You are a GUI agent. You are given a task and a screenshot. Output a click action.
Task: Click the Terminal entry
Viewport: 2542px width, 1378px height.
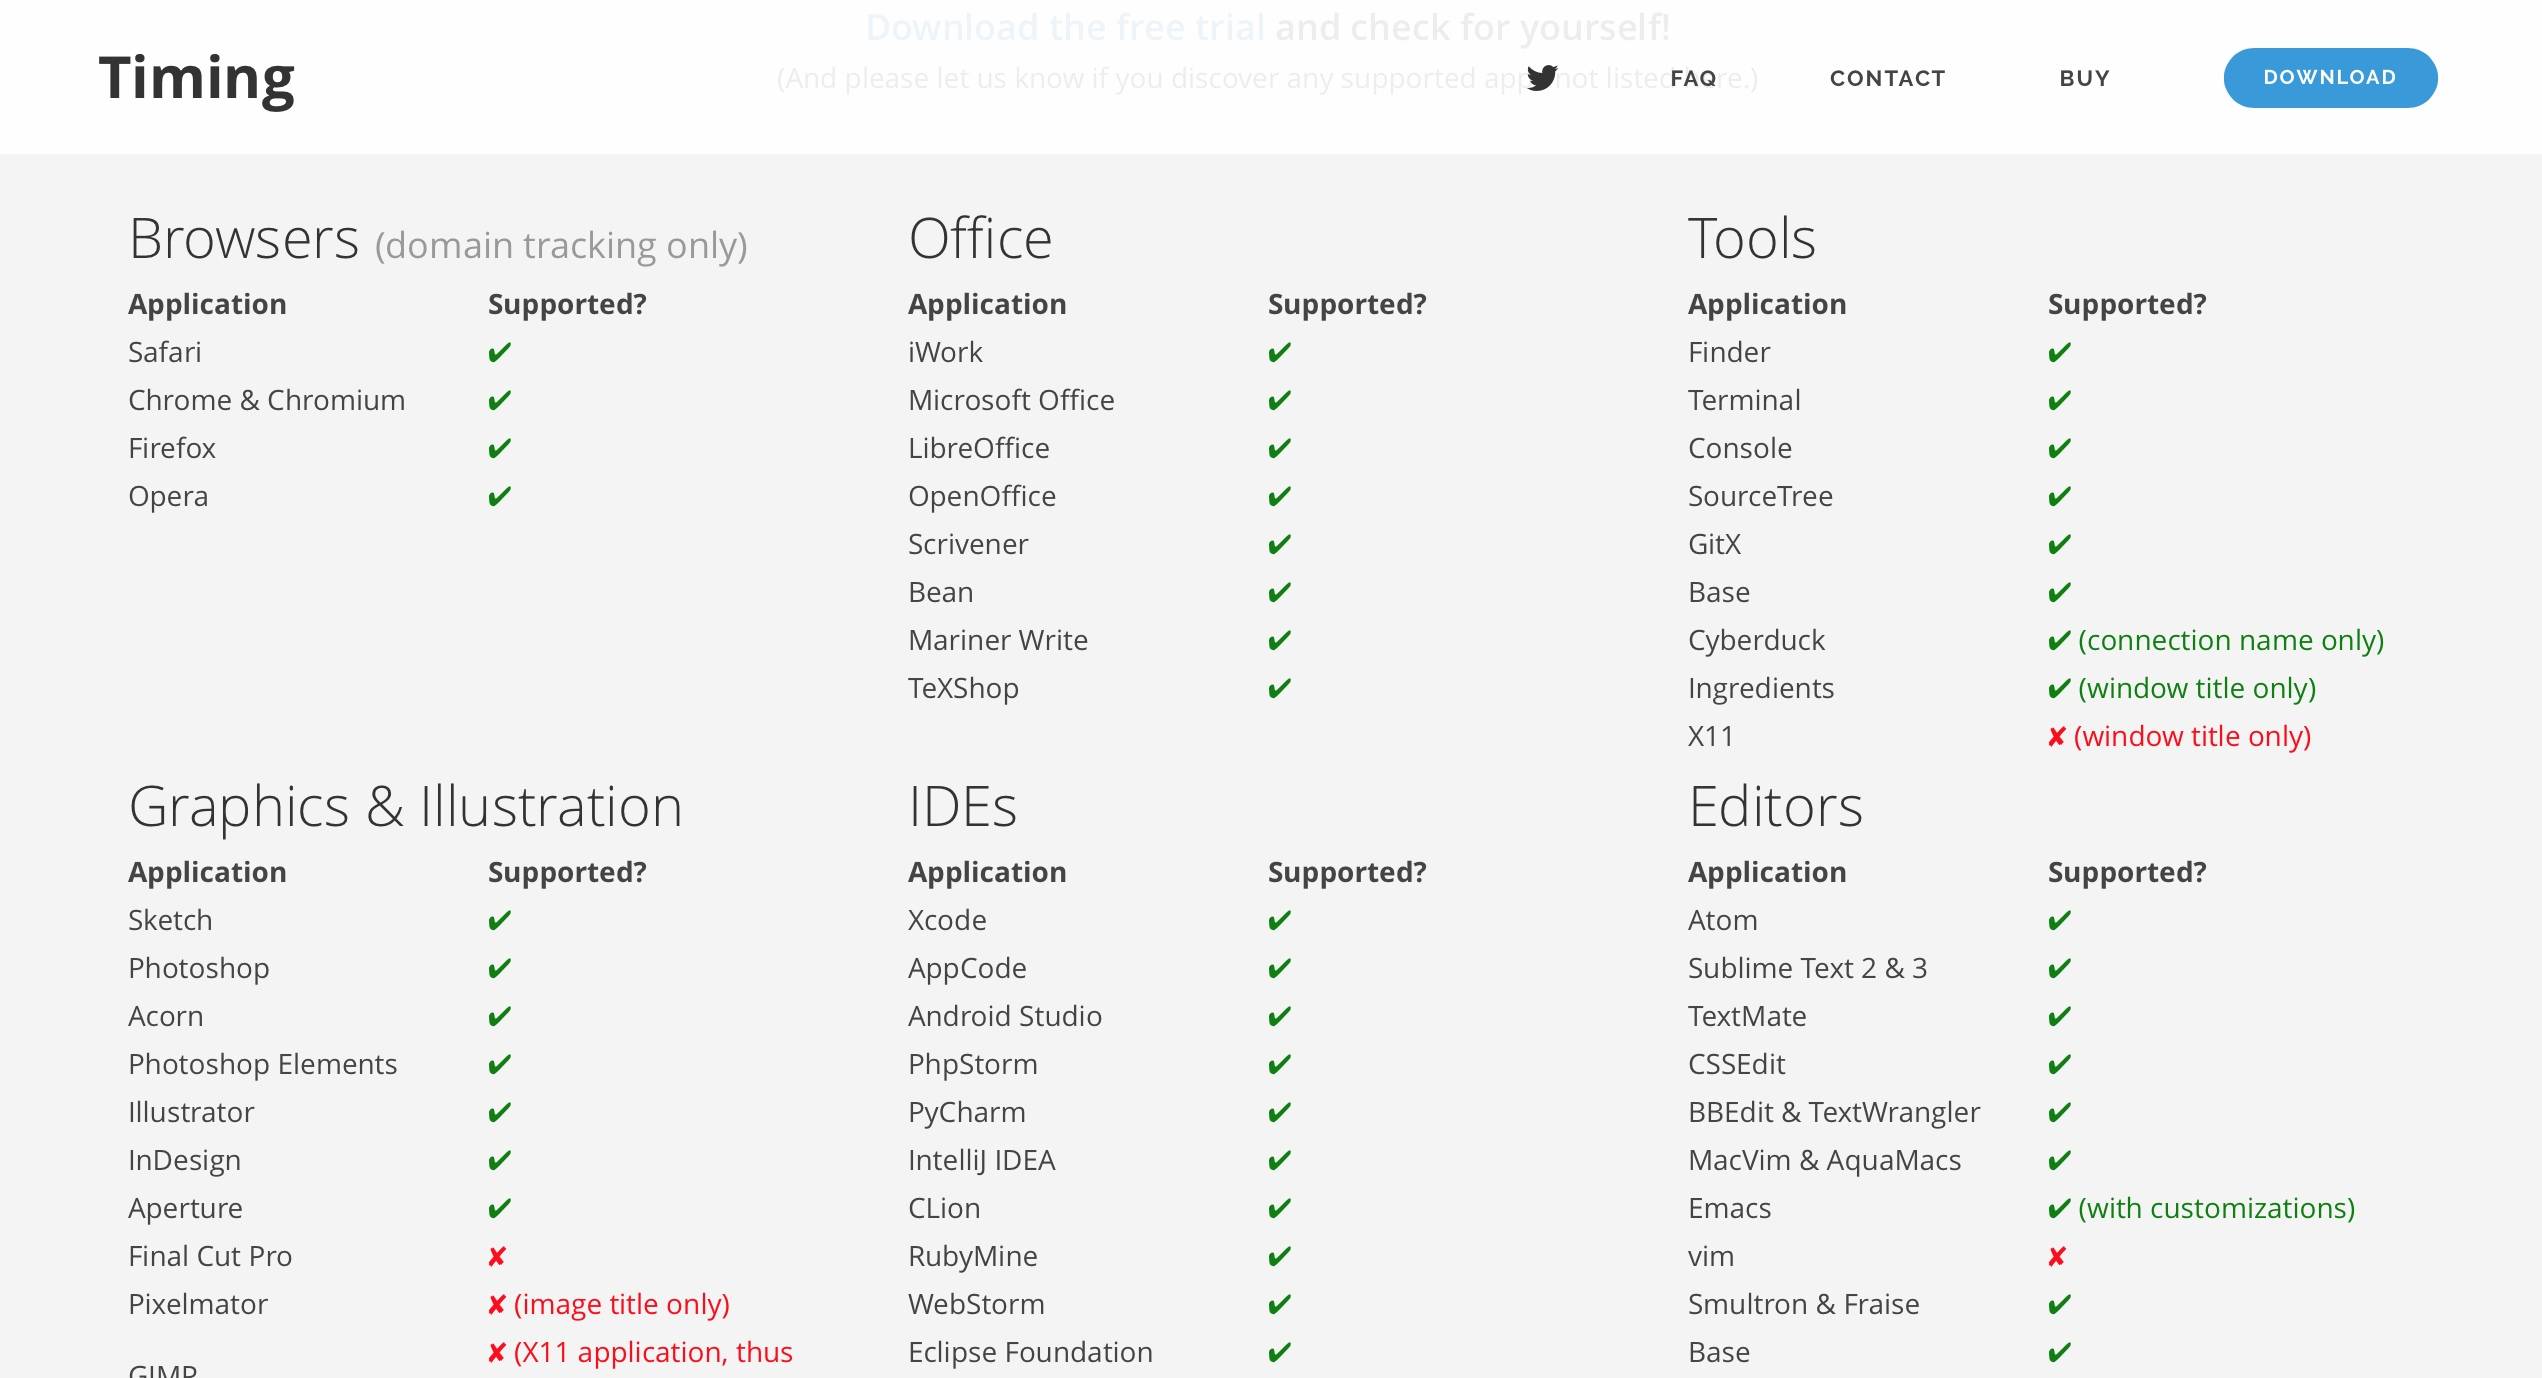click(1744, 400)
